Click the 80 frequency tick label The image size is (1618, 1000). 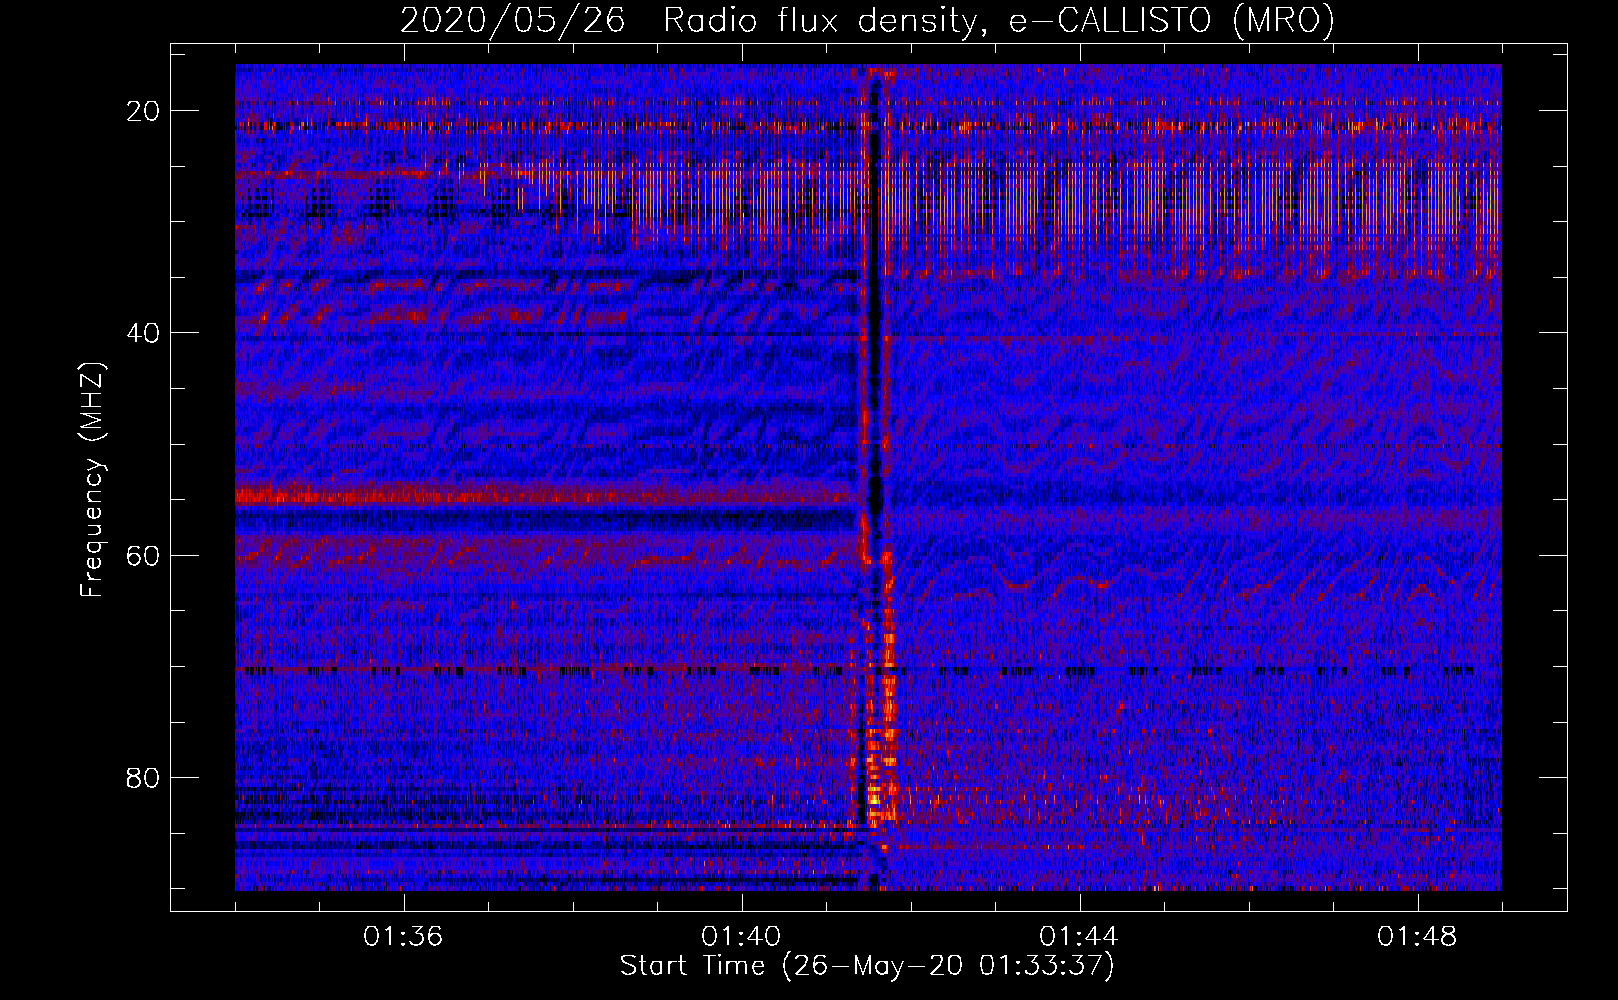pyautogui.click(x=143, y=777)
